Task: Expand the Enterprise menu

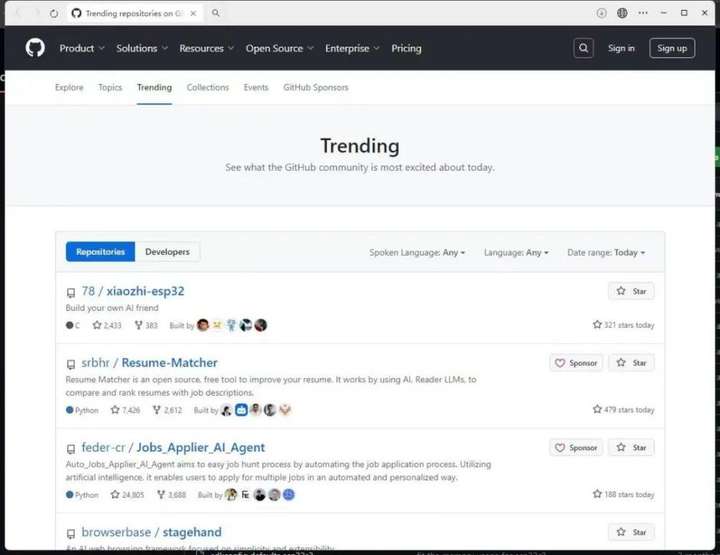Action: (352, 48)
